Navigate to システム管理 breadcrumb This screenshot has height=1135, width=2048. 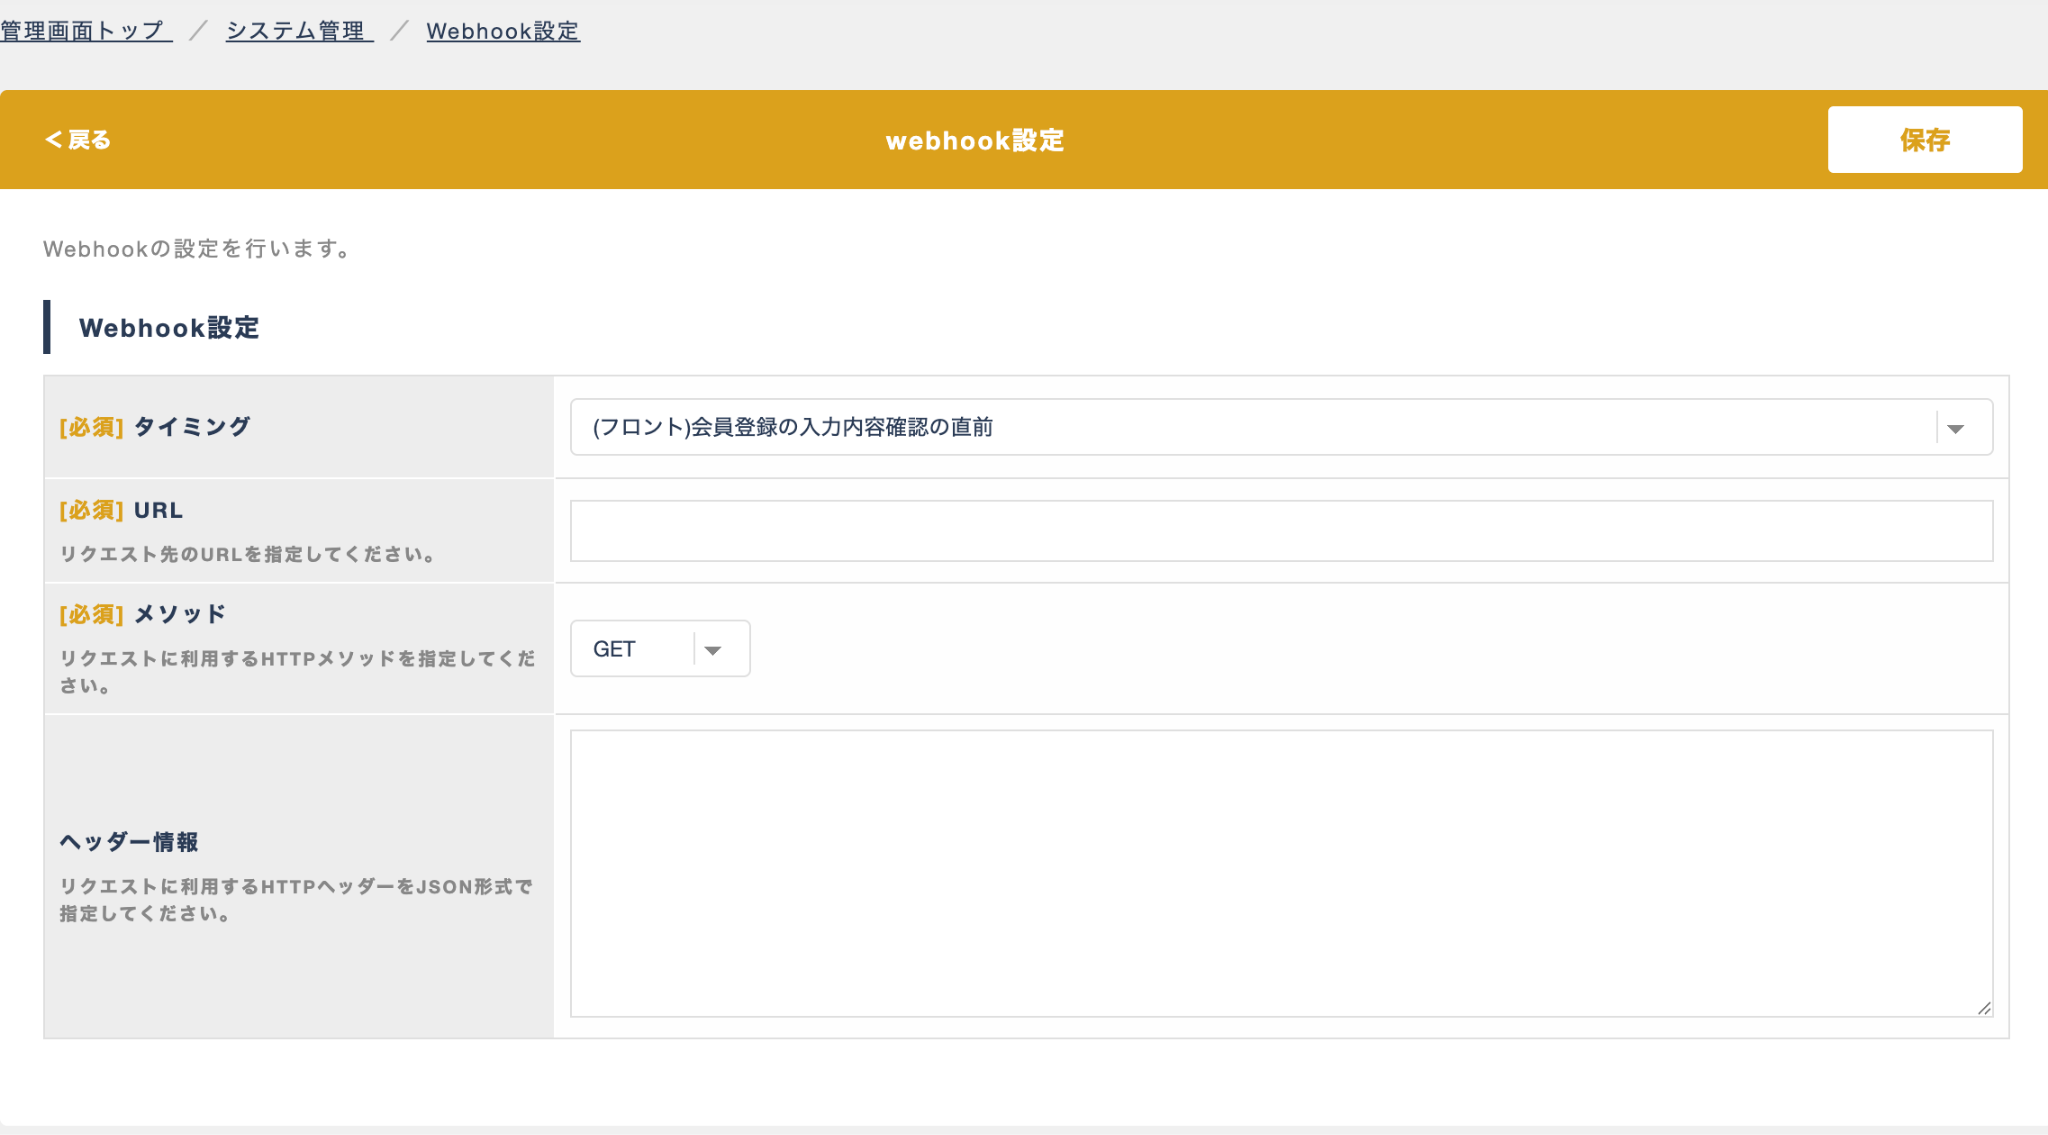pyautogui.click(x=298, y=31)
